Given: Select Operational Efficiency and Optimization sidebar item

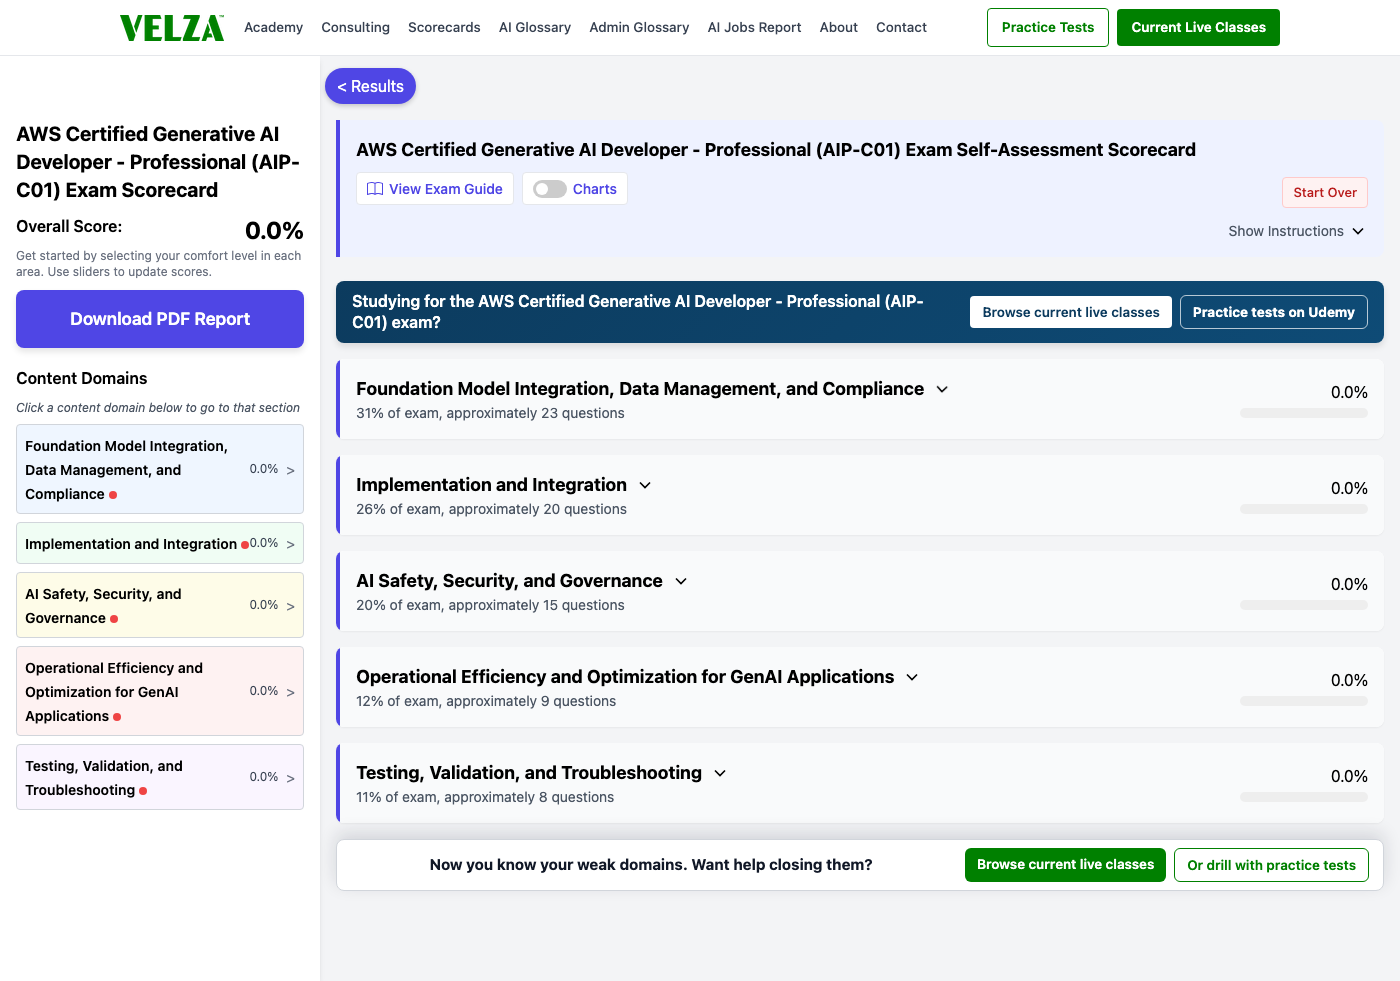Looking at the screenshot, I should pyautogui.click(x=160, y=691).
